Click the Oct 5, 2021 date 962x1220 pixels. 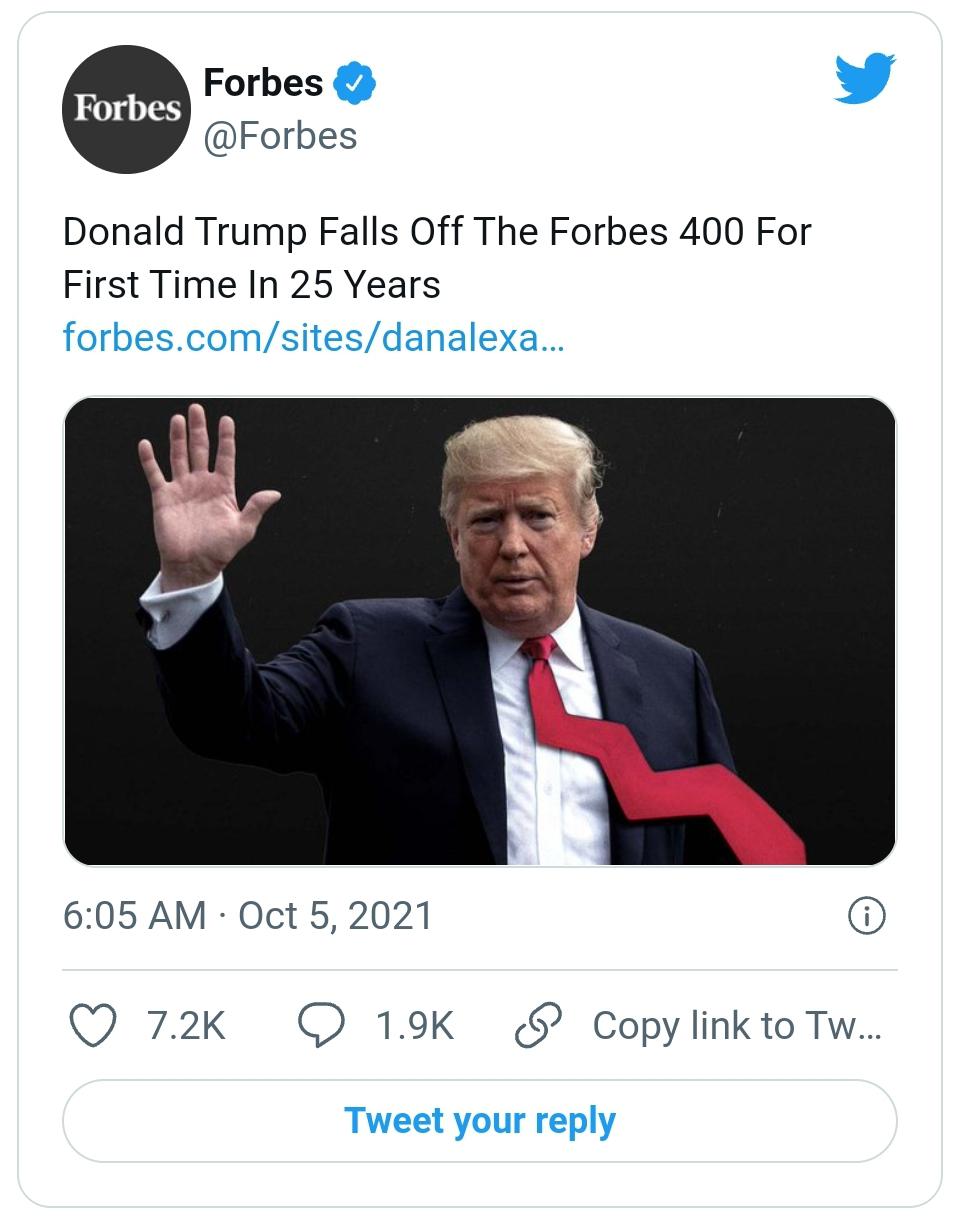pos(336,916)
